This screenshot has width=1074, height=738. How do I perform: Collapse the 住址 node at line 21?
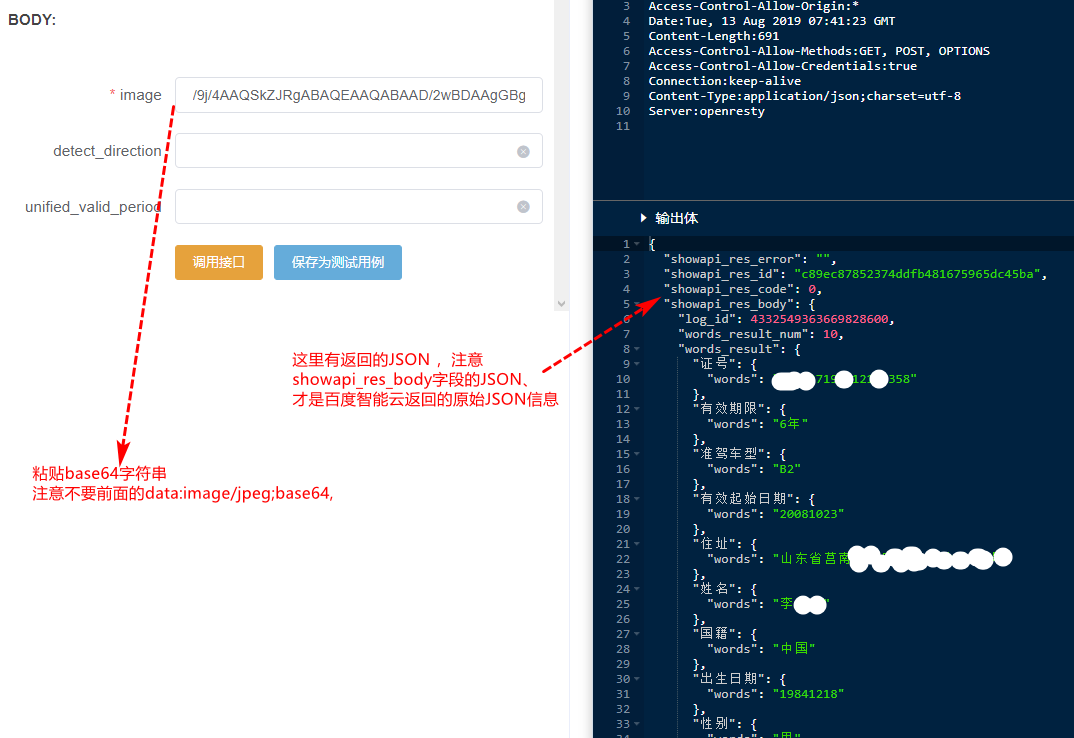(x=637, y=544)
